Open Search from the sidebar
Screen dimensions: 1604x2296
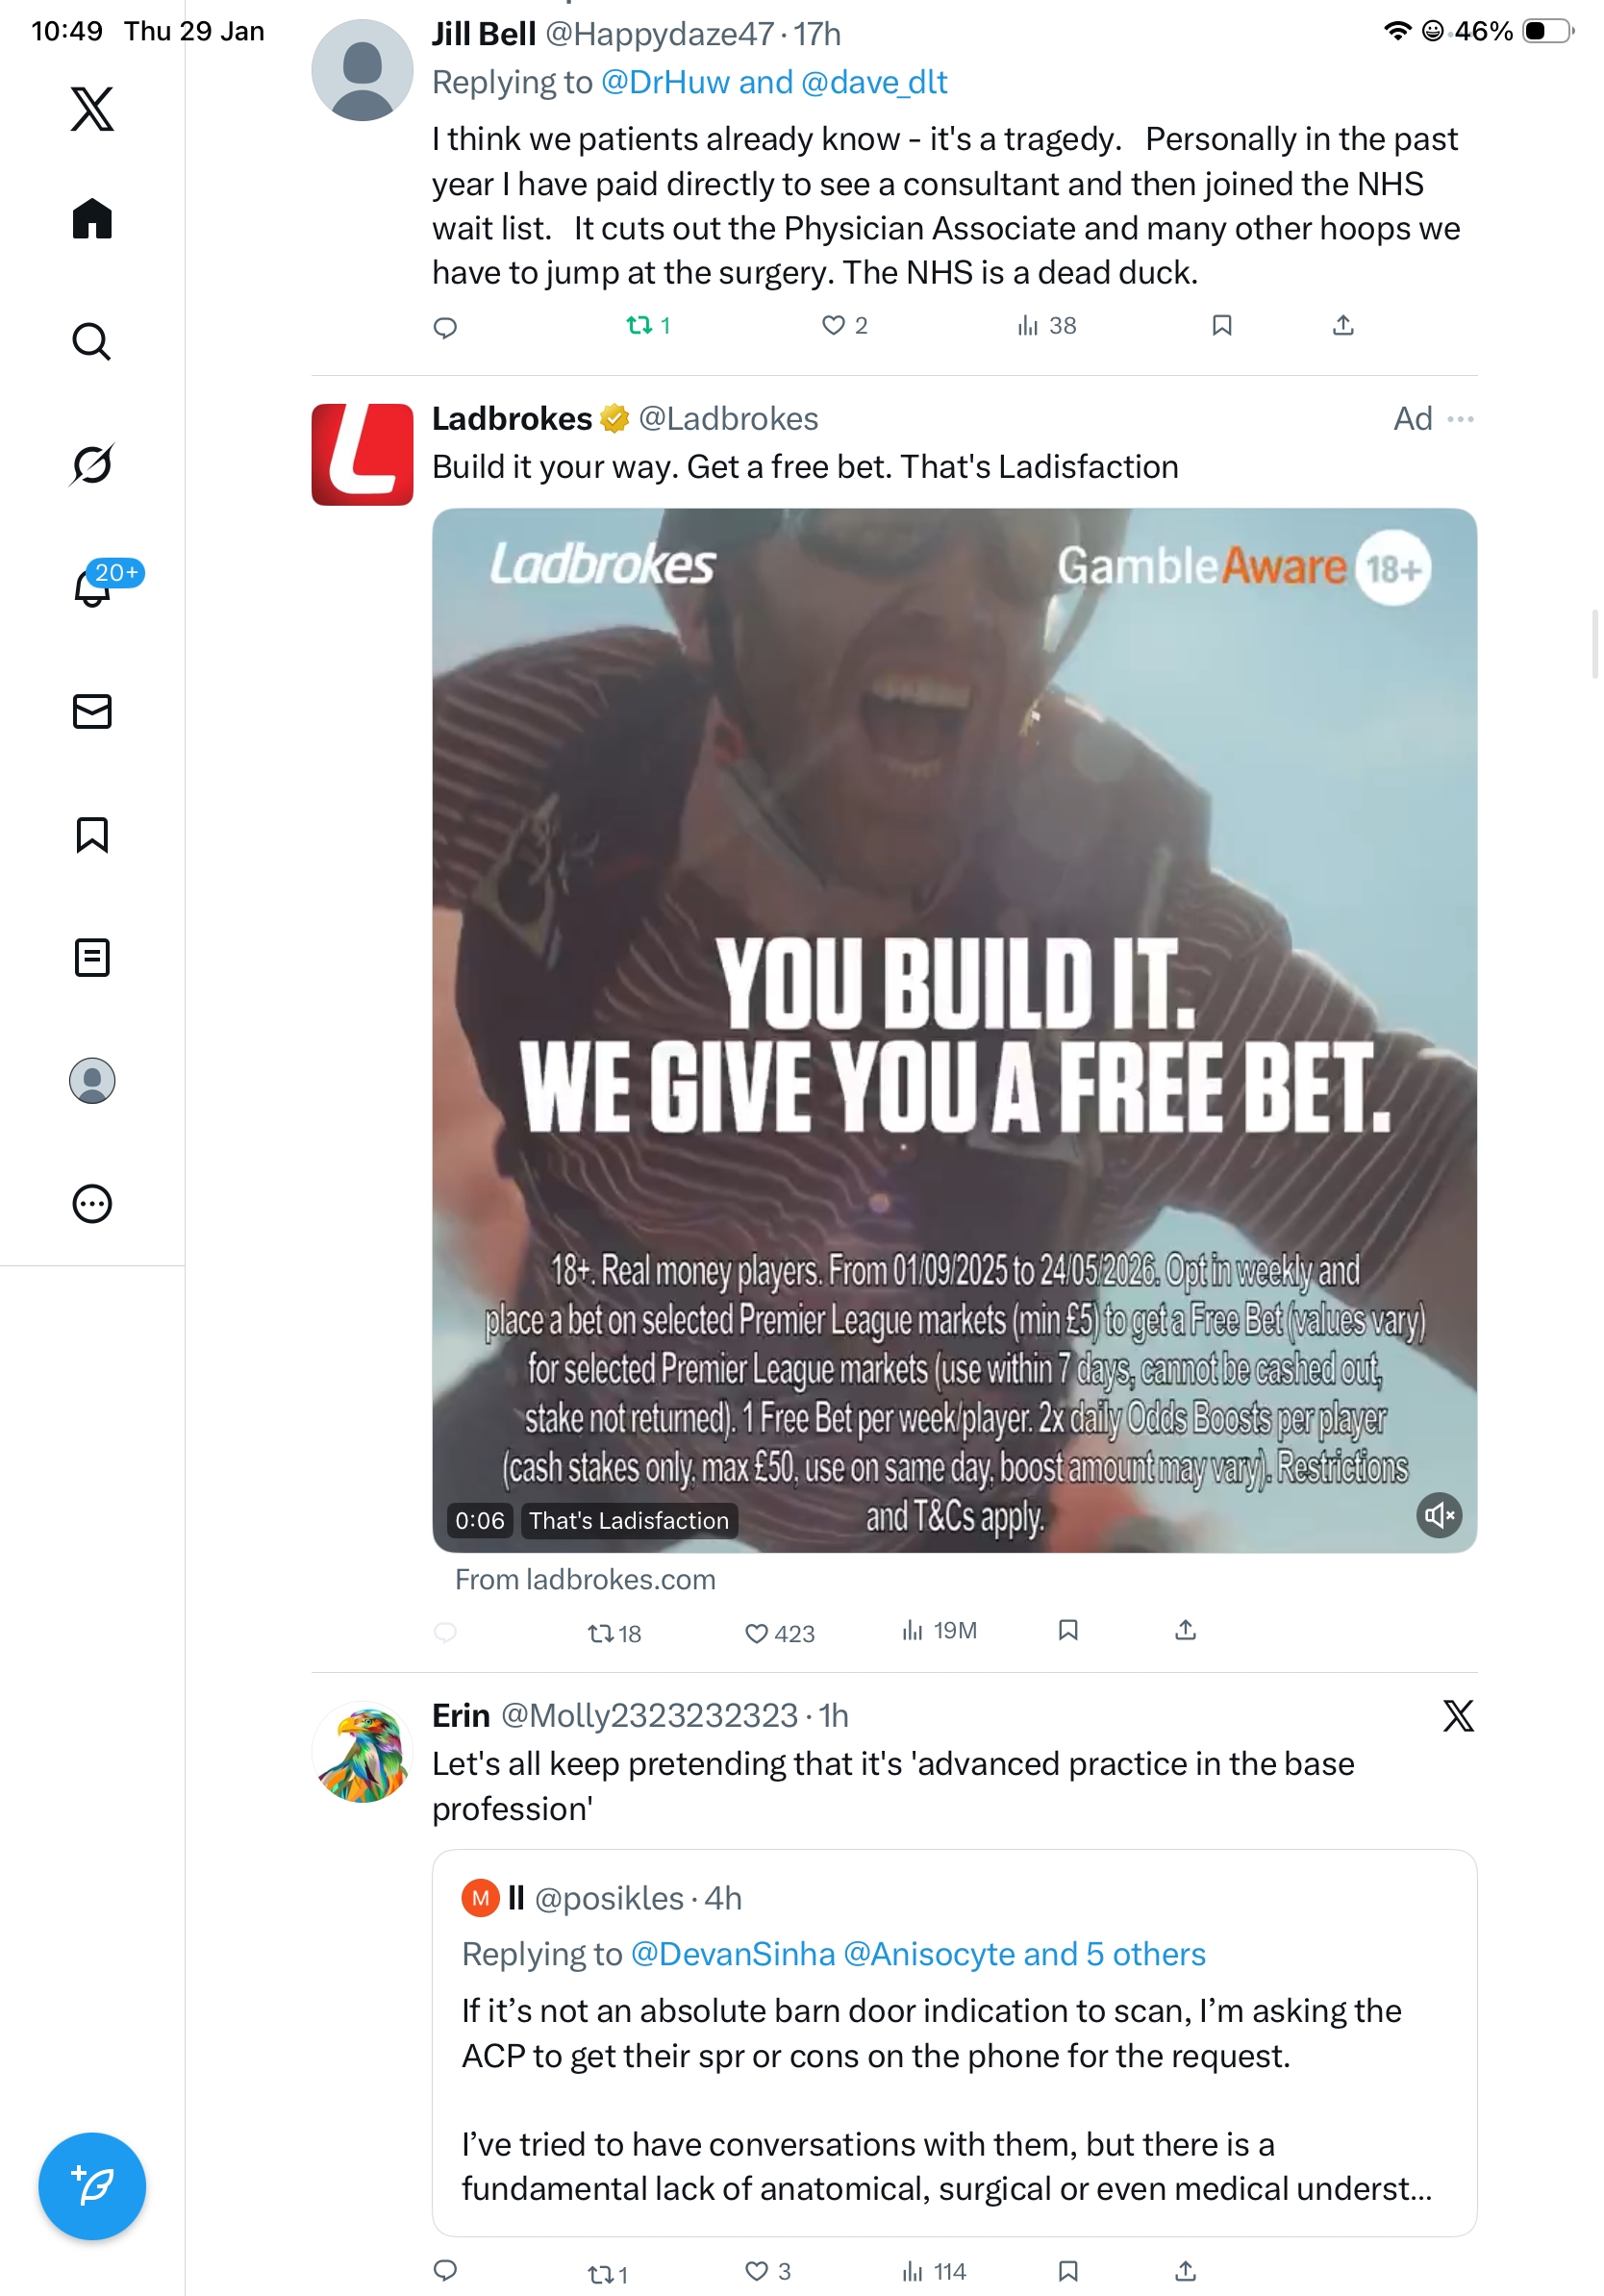[92, 341]
